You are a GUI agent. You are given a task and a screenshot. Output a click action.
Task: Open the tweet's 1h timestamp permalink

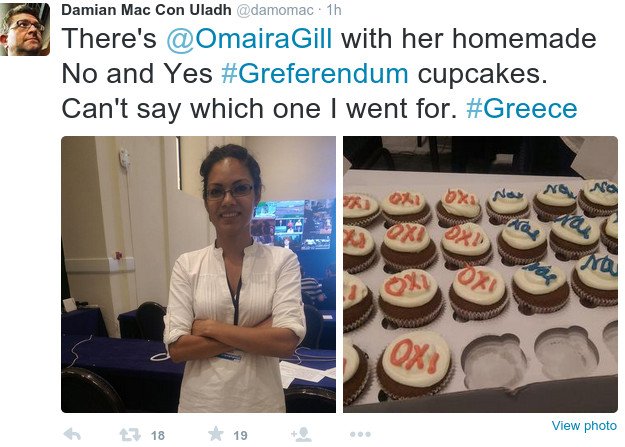(x=334, y=10)
